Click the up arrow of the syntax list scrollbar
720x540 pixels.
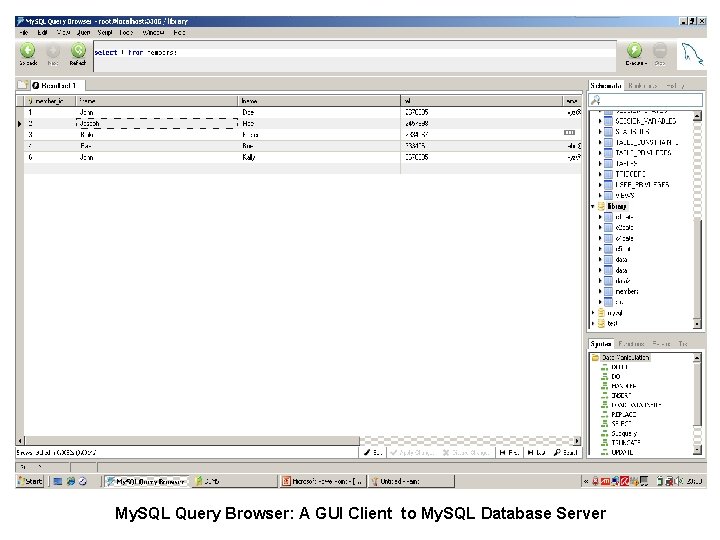click(x=697, y=357)
